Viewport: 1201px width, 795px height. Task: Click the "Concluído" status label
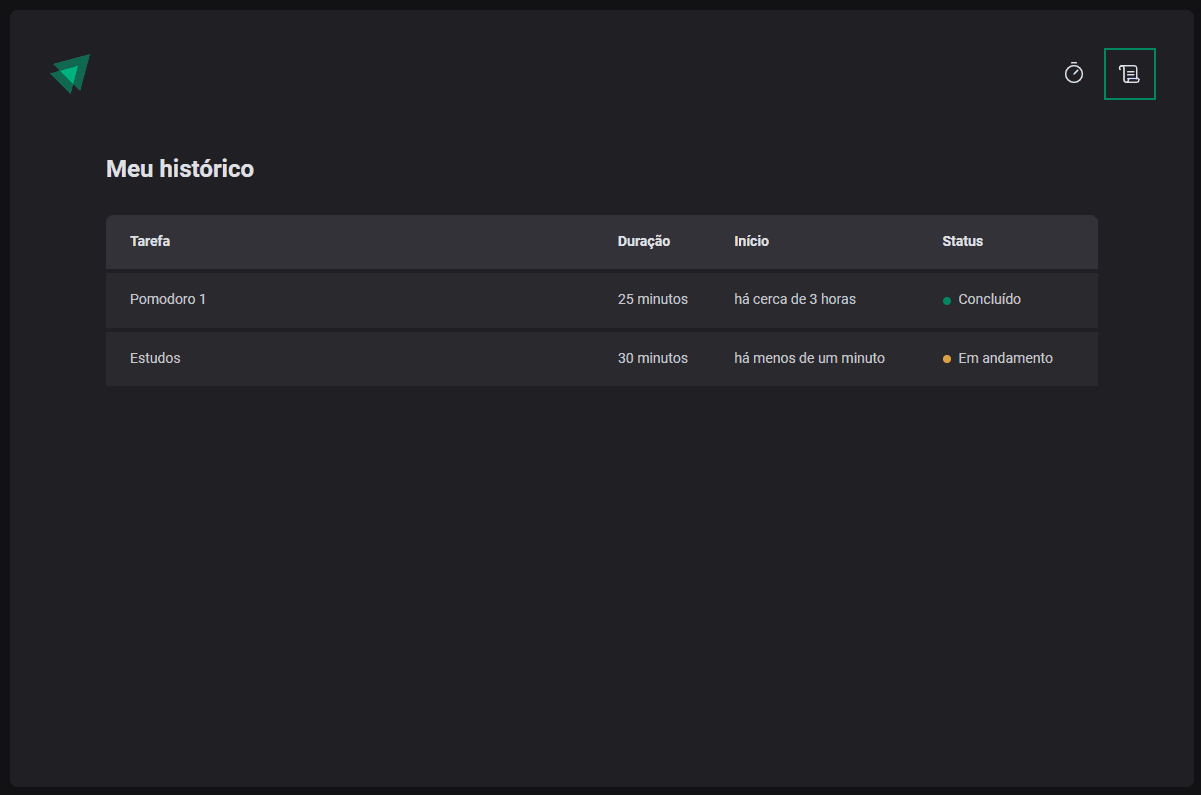(x=989, y=299)
